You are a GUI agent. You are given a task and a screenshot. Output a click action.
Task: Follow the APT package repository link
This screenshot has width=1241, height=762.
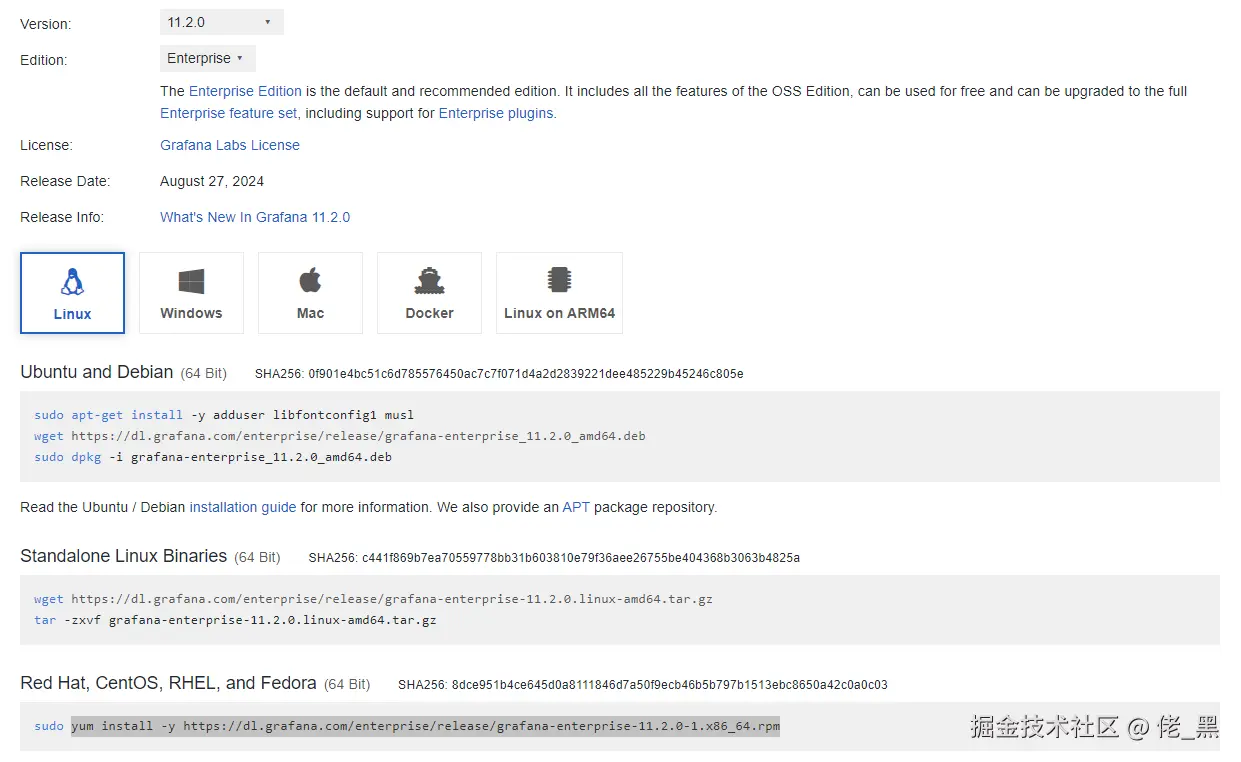pyautogui.click(x=576, y=507)
